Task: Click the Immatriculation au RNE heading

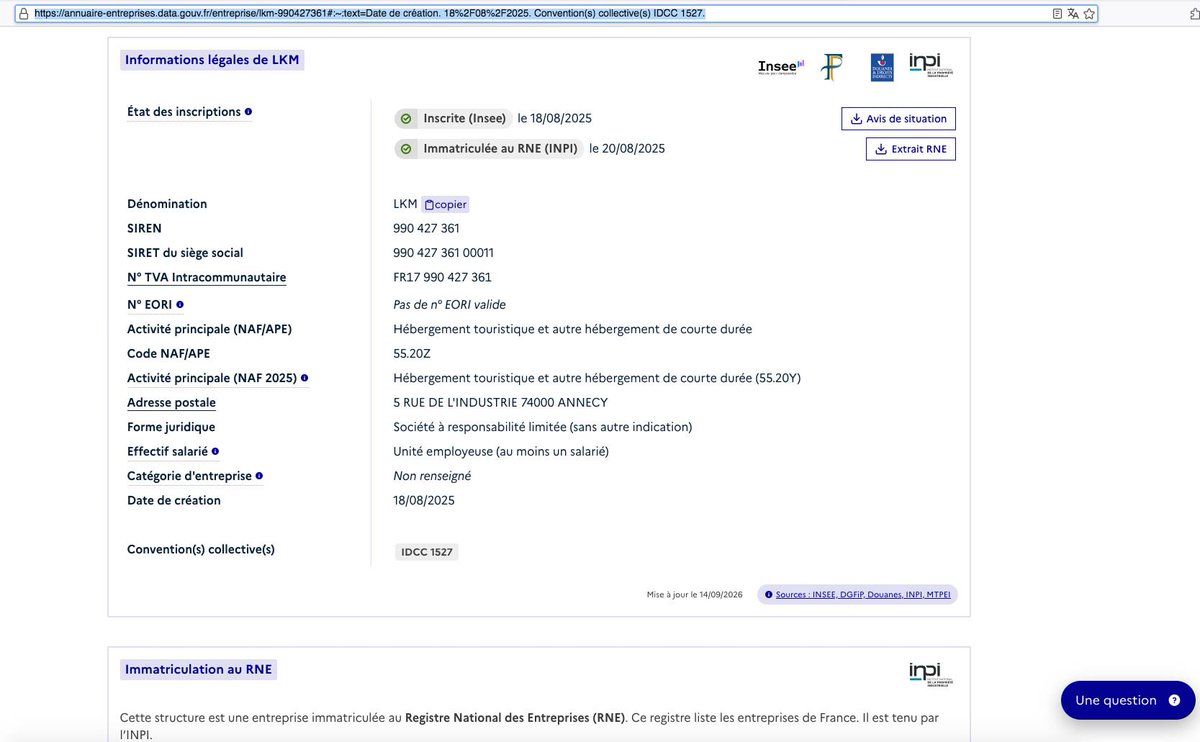Action: click(x=198, y=670)
